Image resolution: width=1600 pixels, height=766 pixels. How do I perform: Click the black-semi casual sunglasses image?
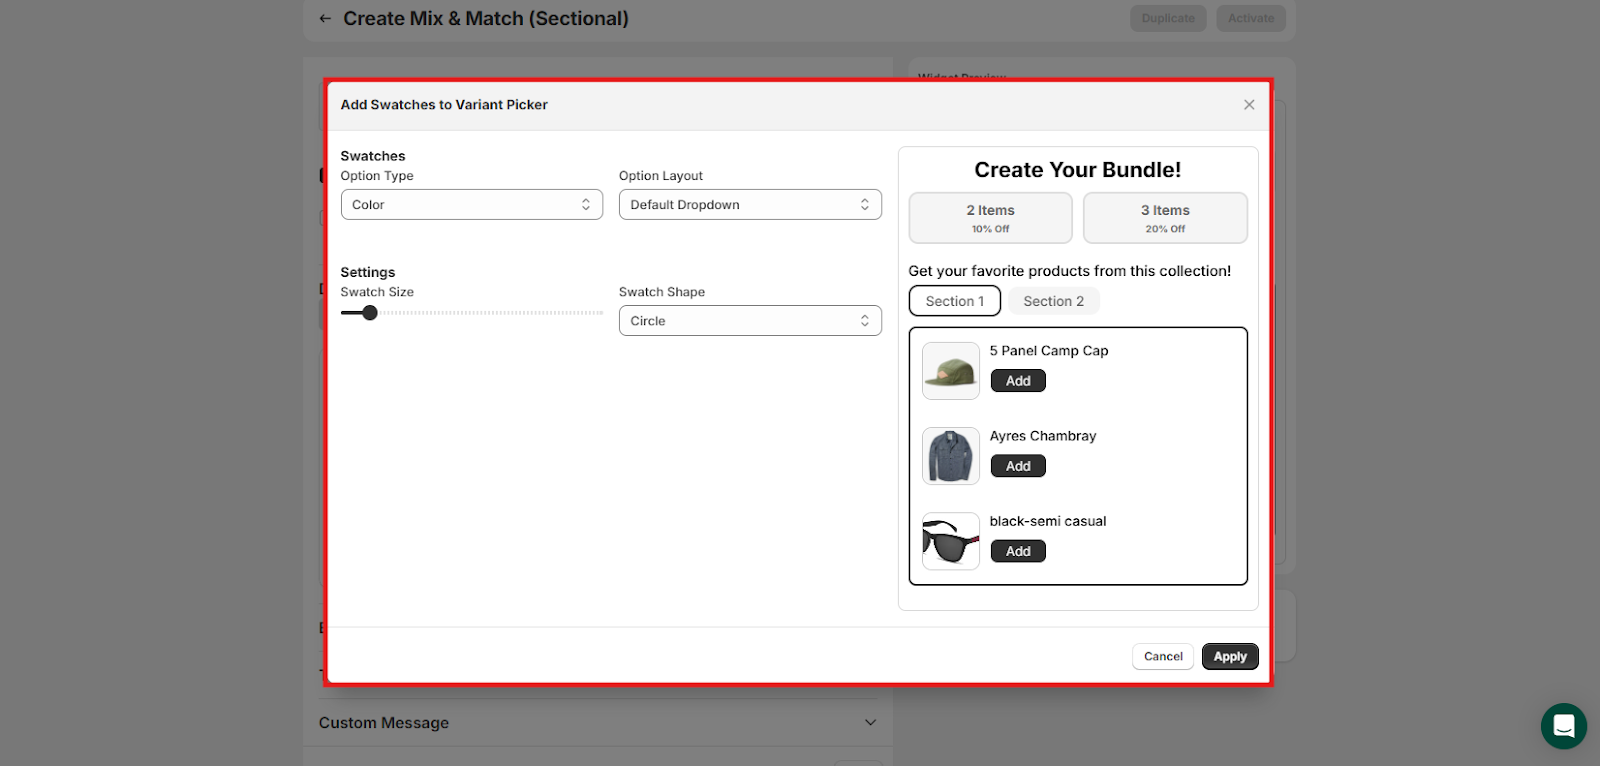(950, 541)
